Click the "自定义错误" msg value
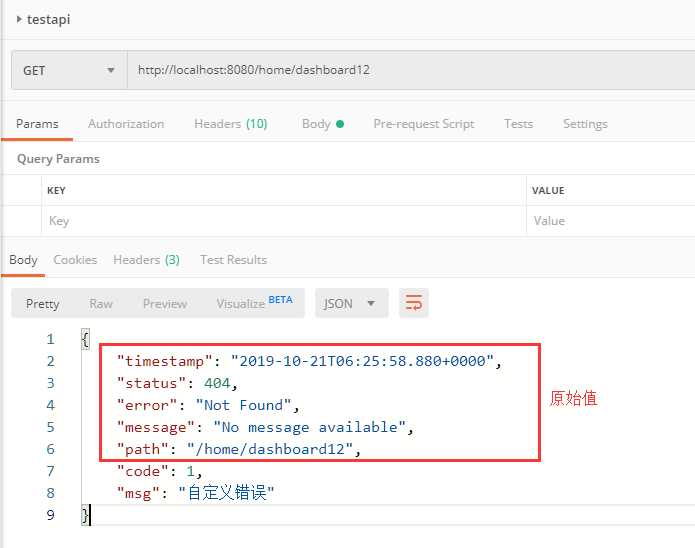The image size is (695, 548). click(x=226, y=493)
